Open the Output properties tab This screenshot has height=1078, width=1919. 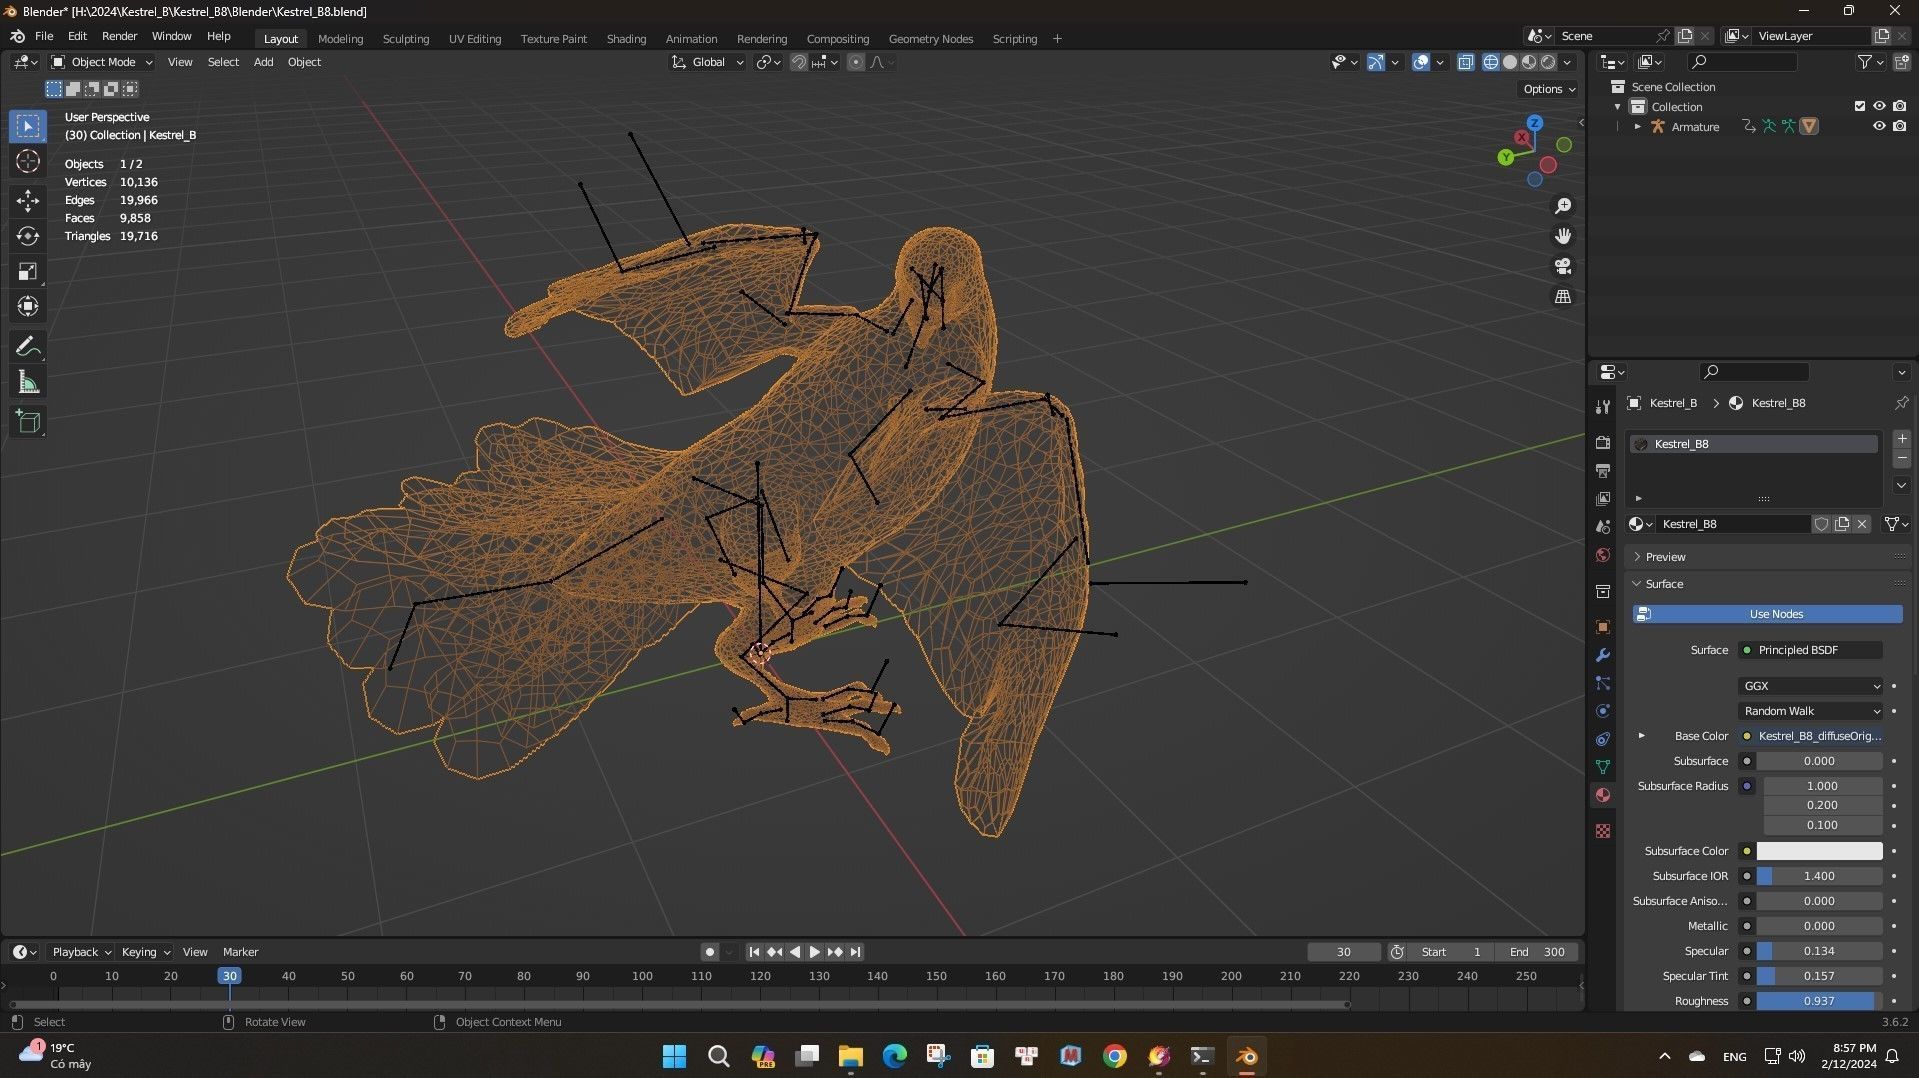[1603, 471]
